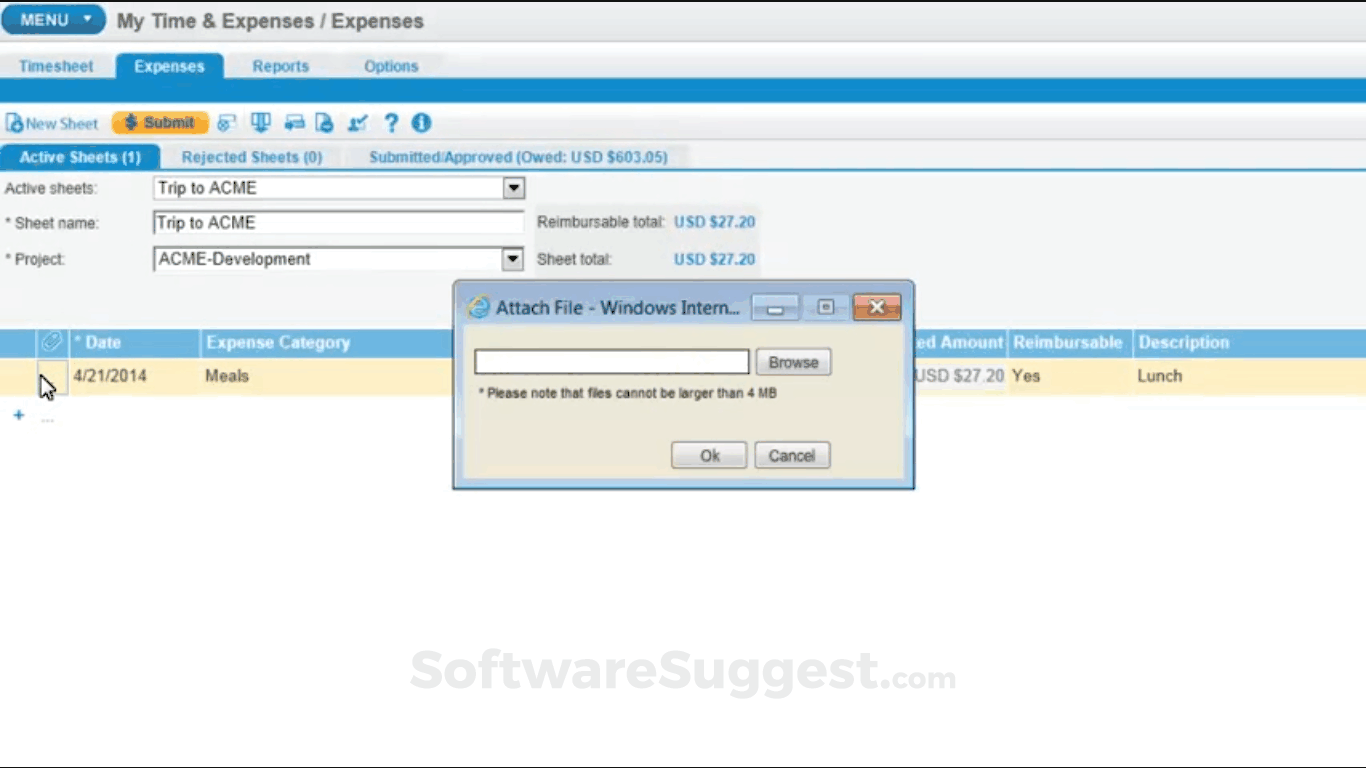Click the print icon in toolbar

(294, 123)
